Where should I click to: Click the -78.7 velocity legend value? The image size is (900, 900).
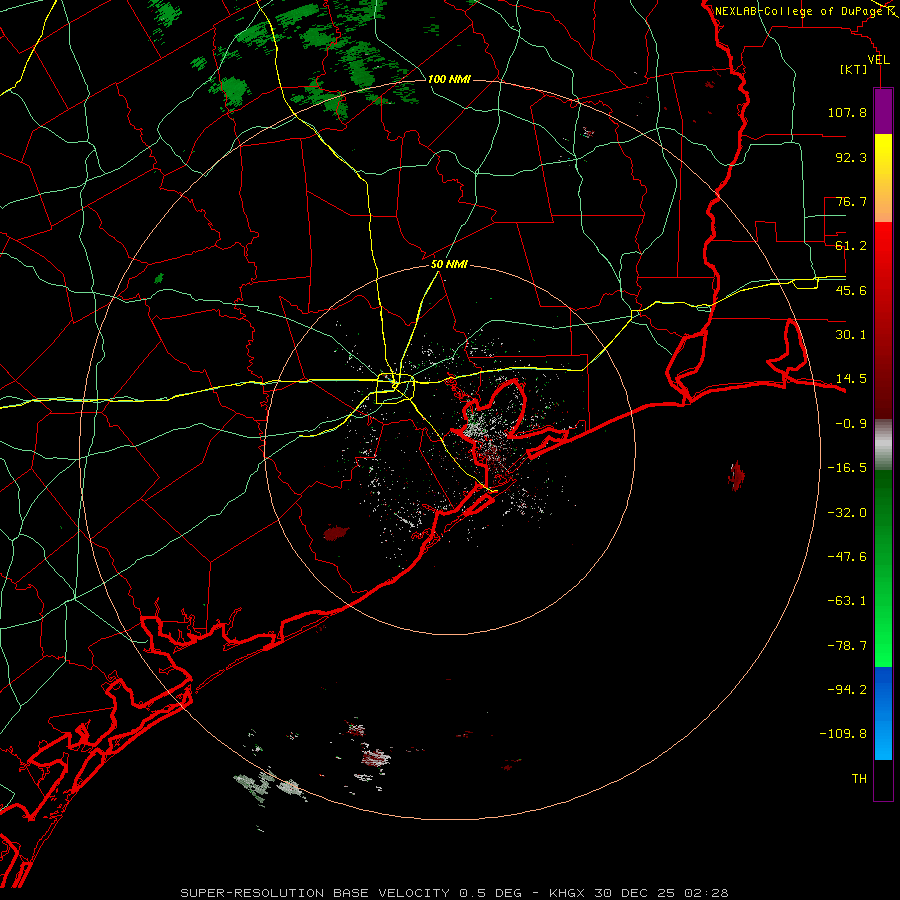[x=847, y=646]
